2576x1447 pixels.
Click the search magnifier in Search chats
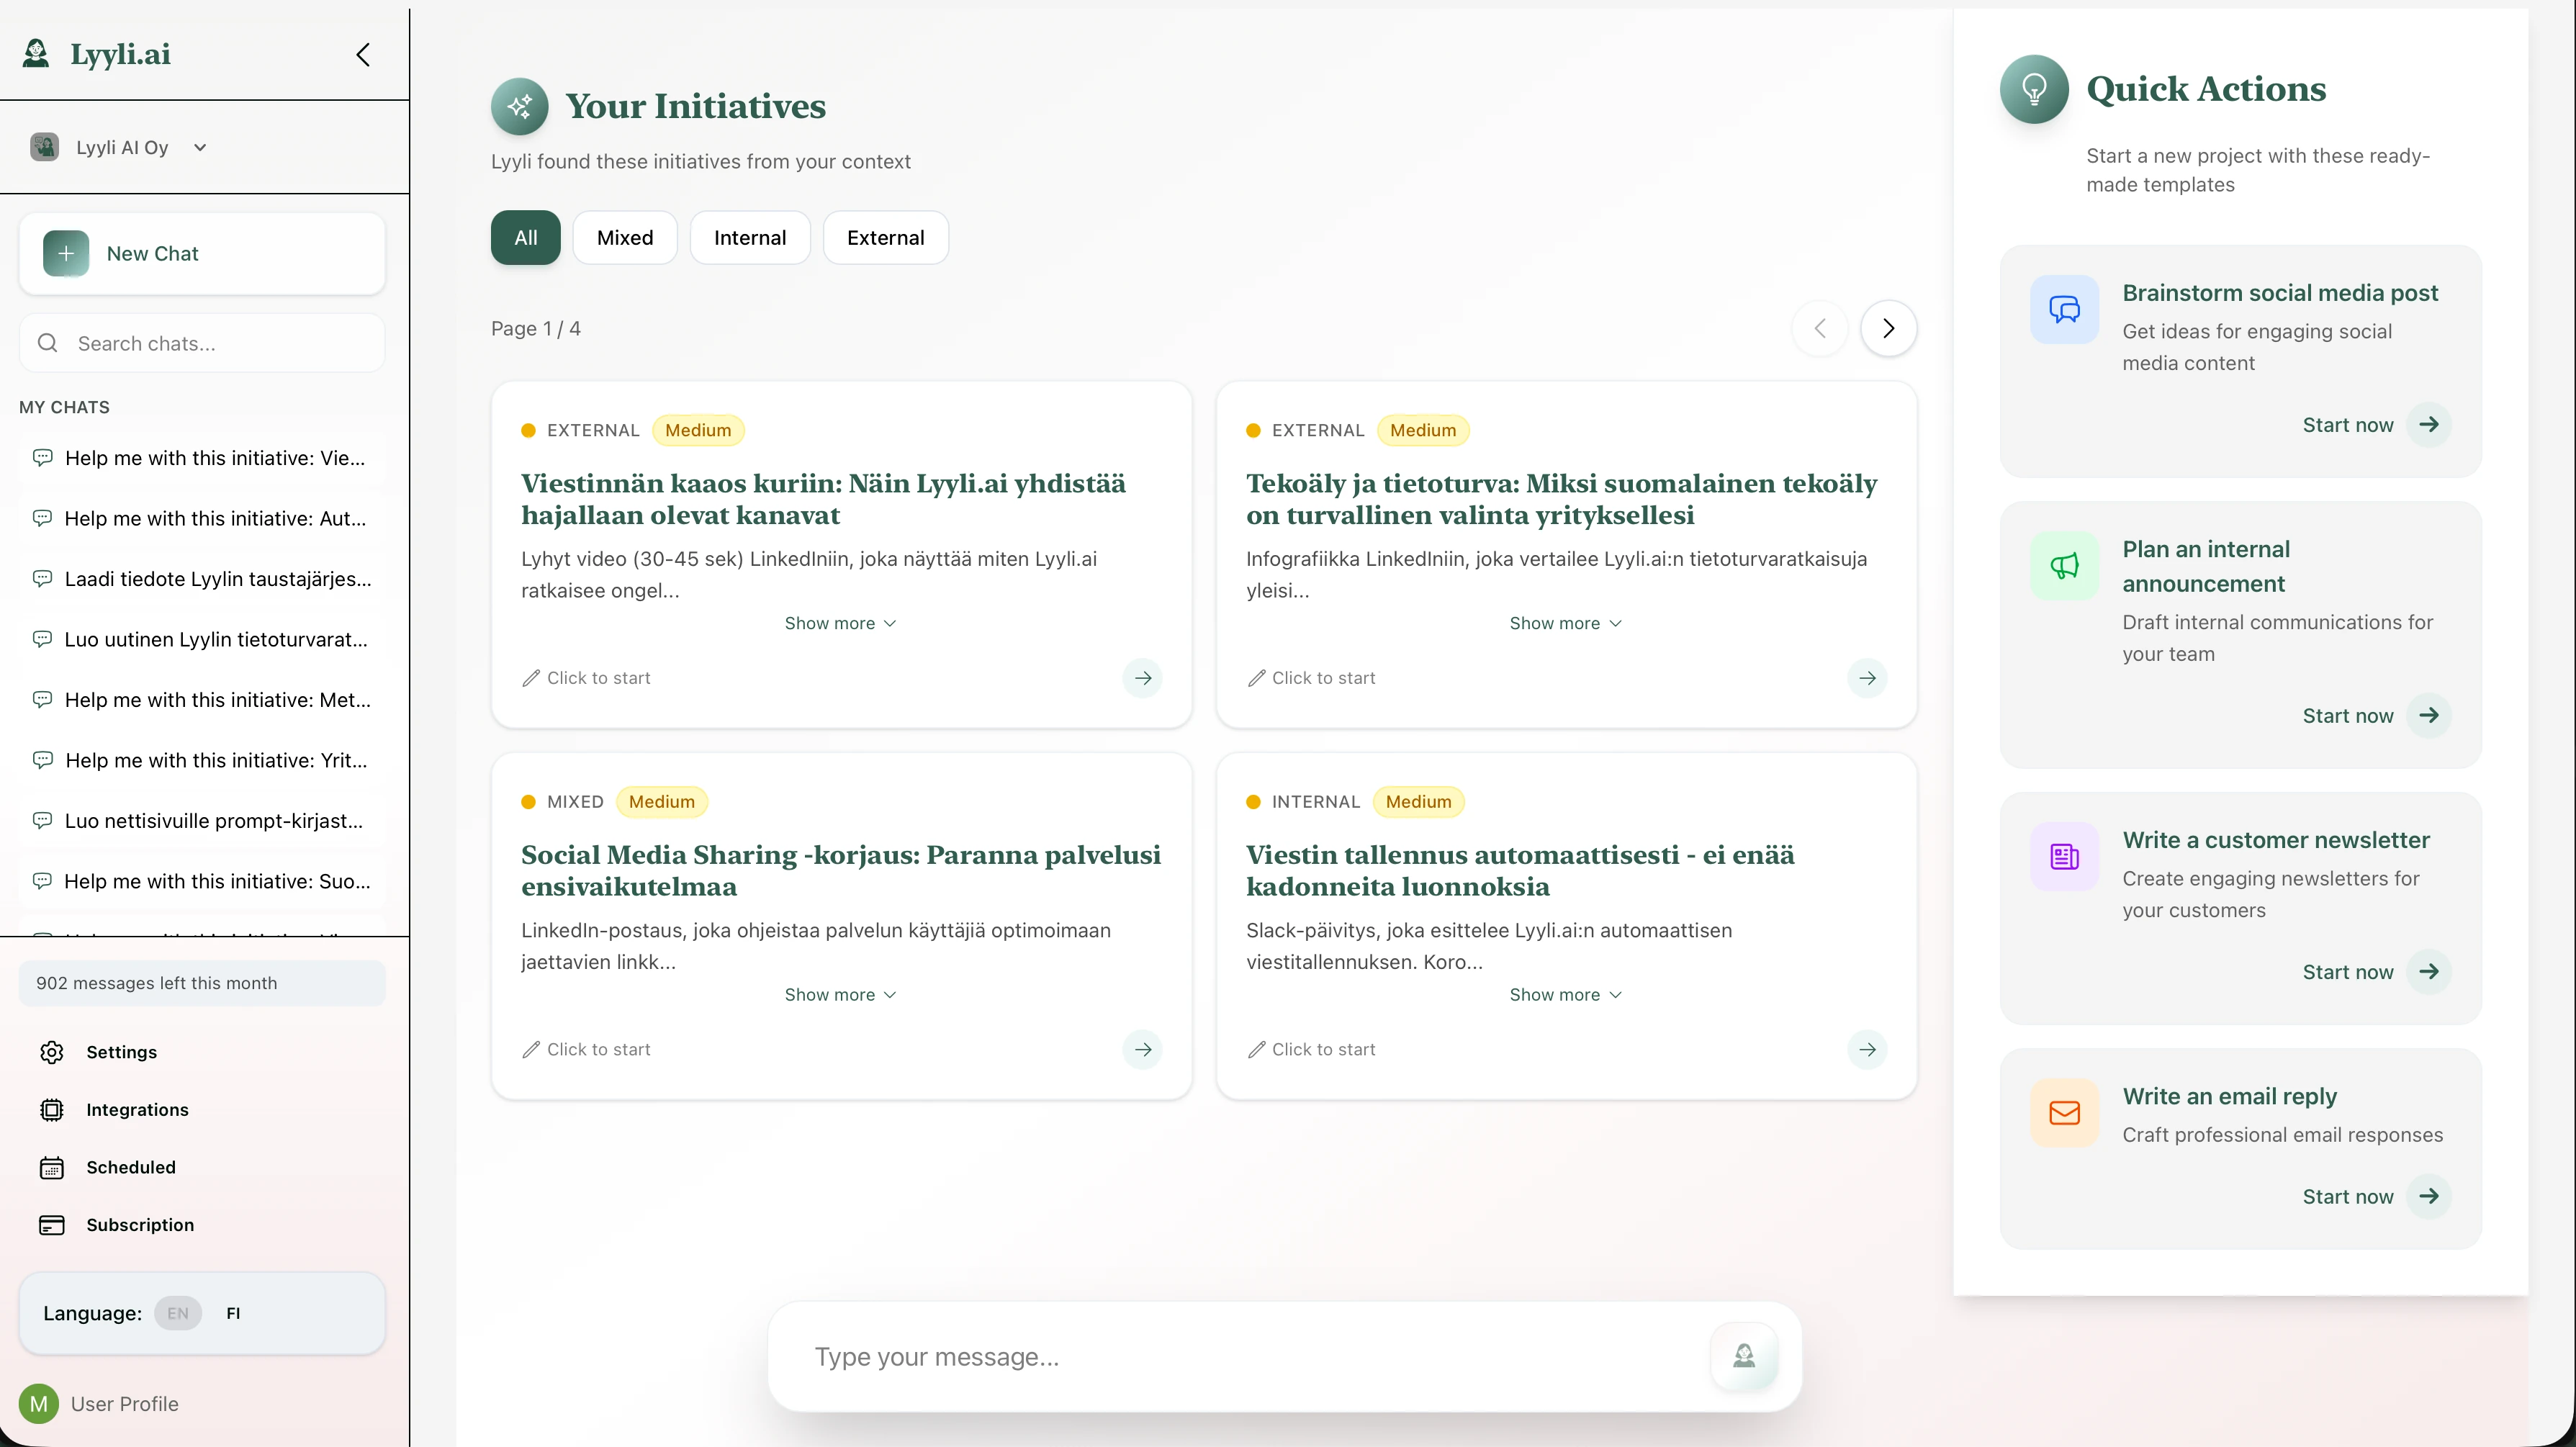(48, 342)
